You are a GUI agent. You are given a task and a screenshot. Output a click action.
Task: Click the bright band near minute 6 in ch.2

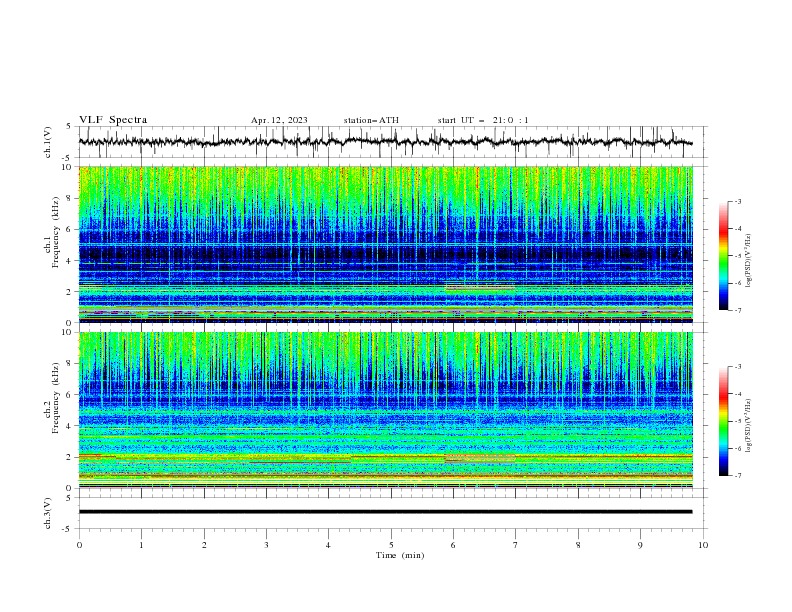tap(480, 458)
